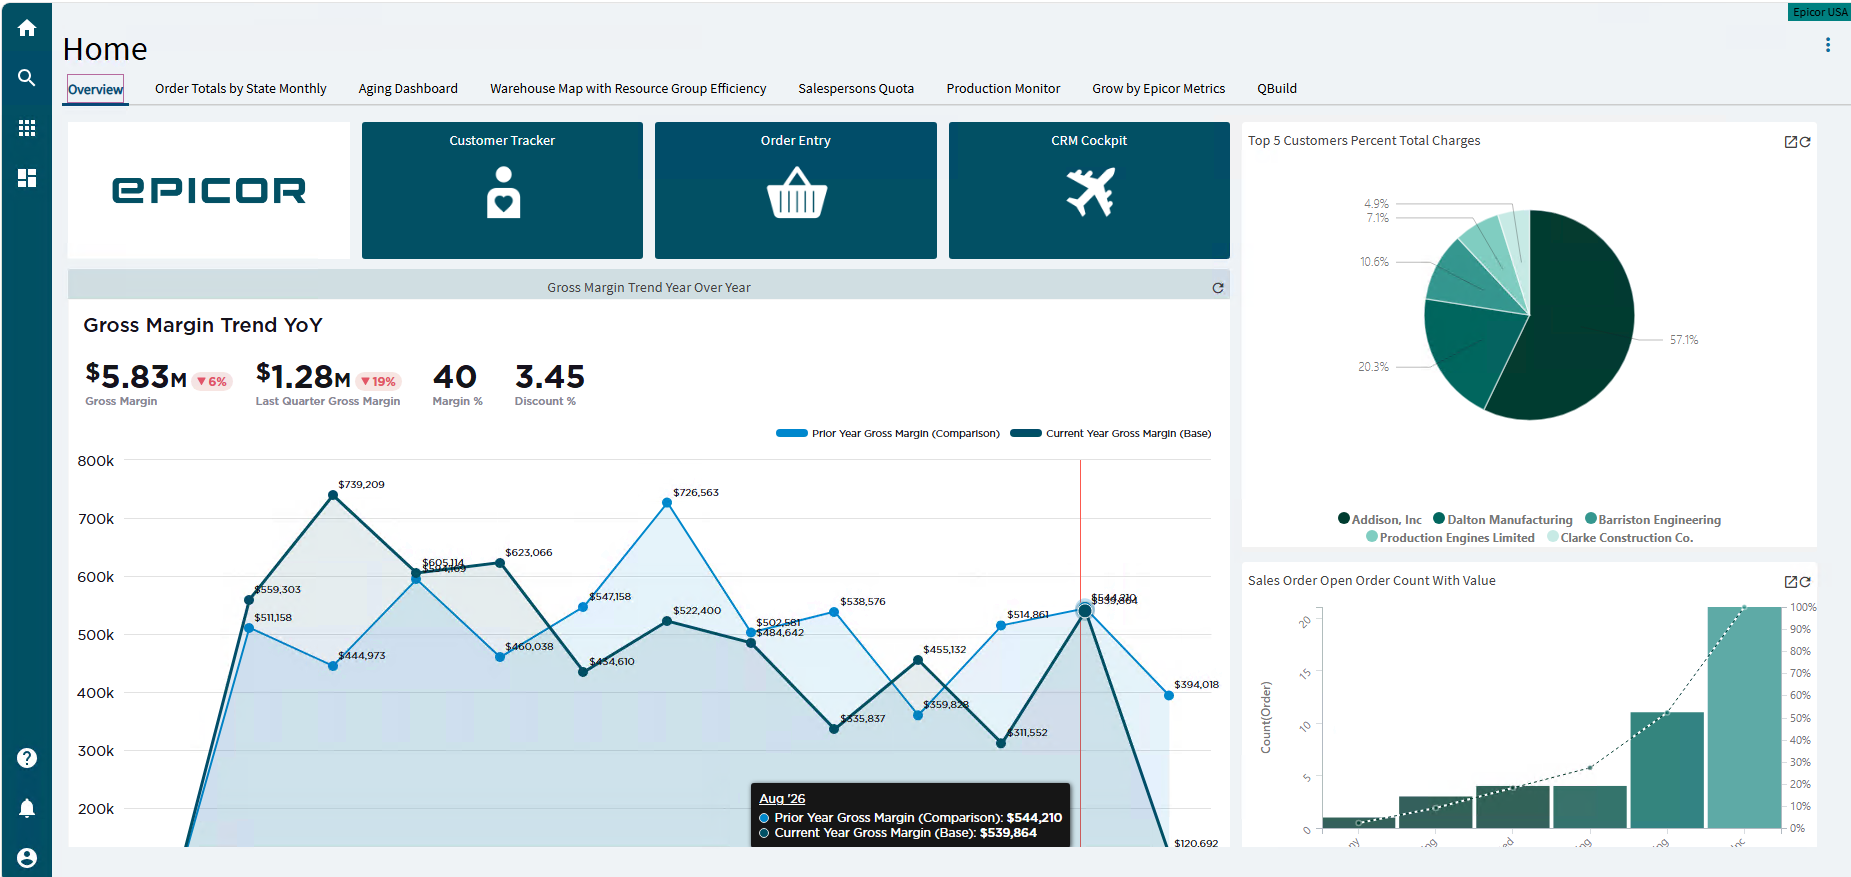
Task: Toggle Barriston Engineering legend entry
Action: tap(1653, 519)
